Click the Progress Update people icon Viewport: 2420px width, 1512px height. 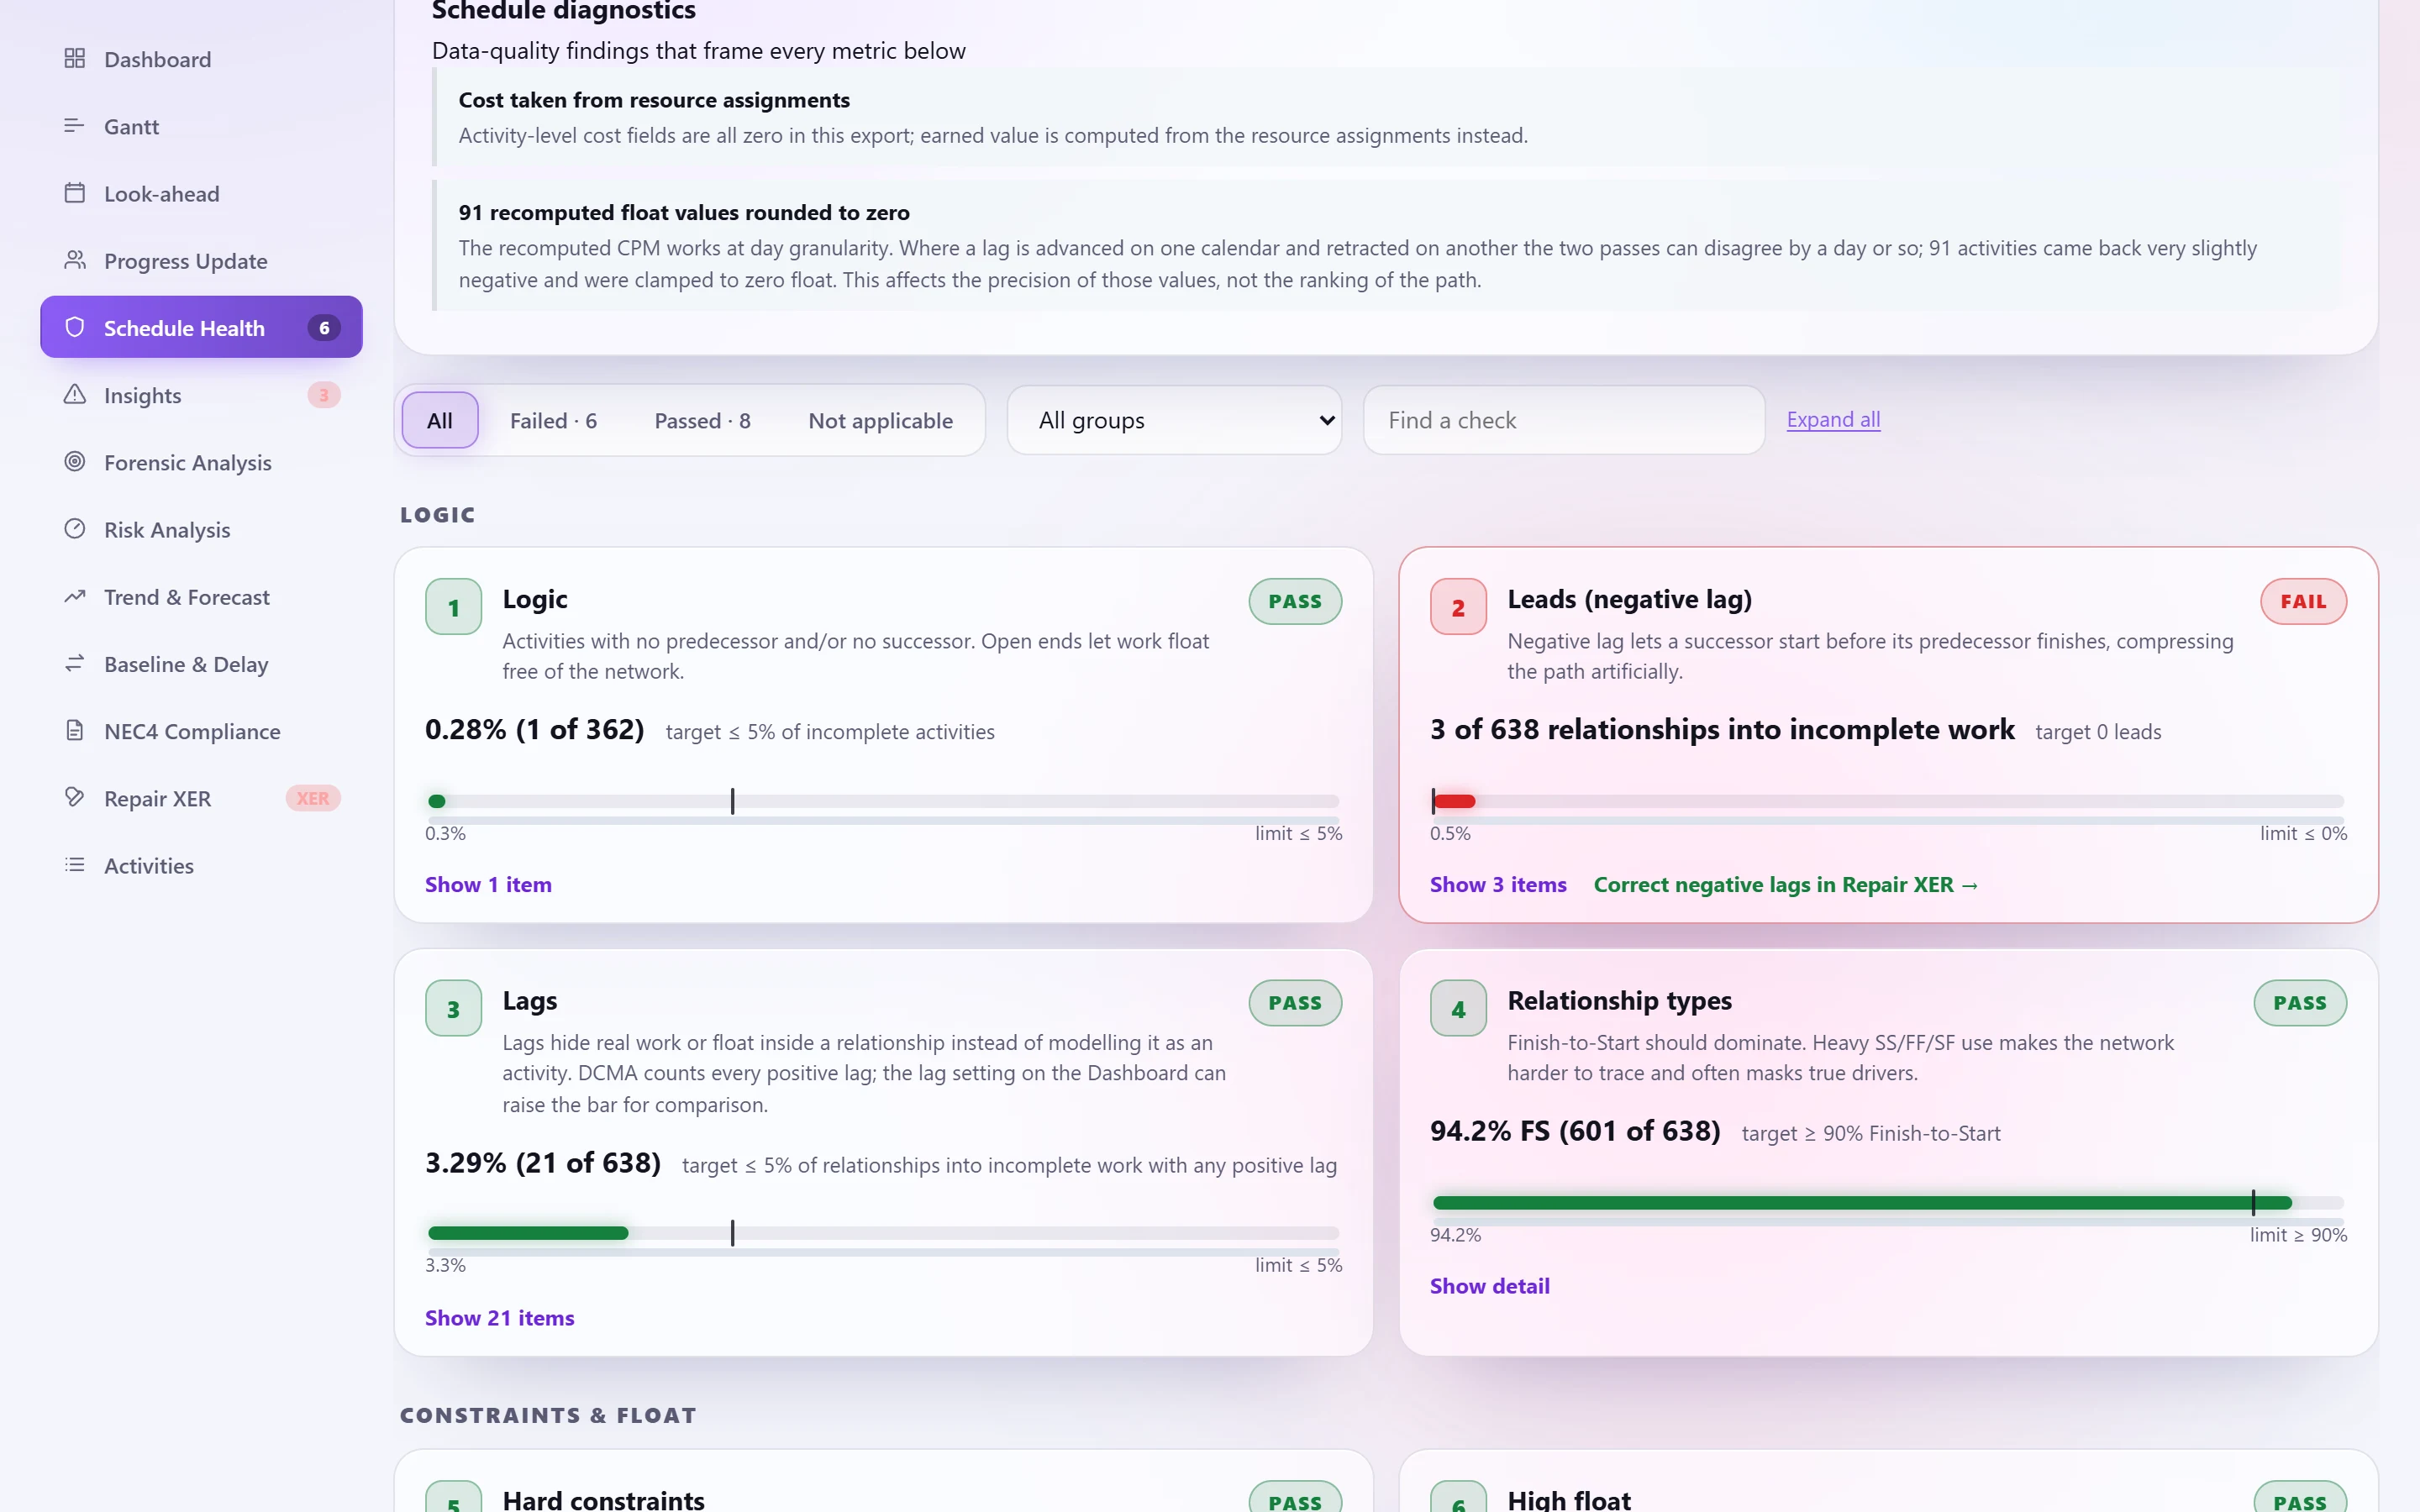(74, 260)
